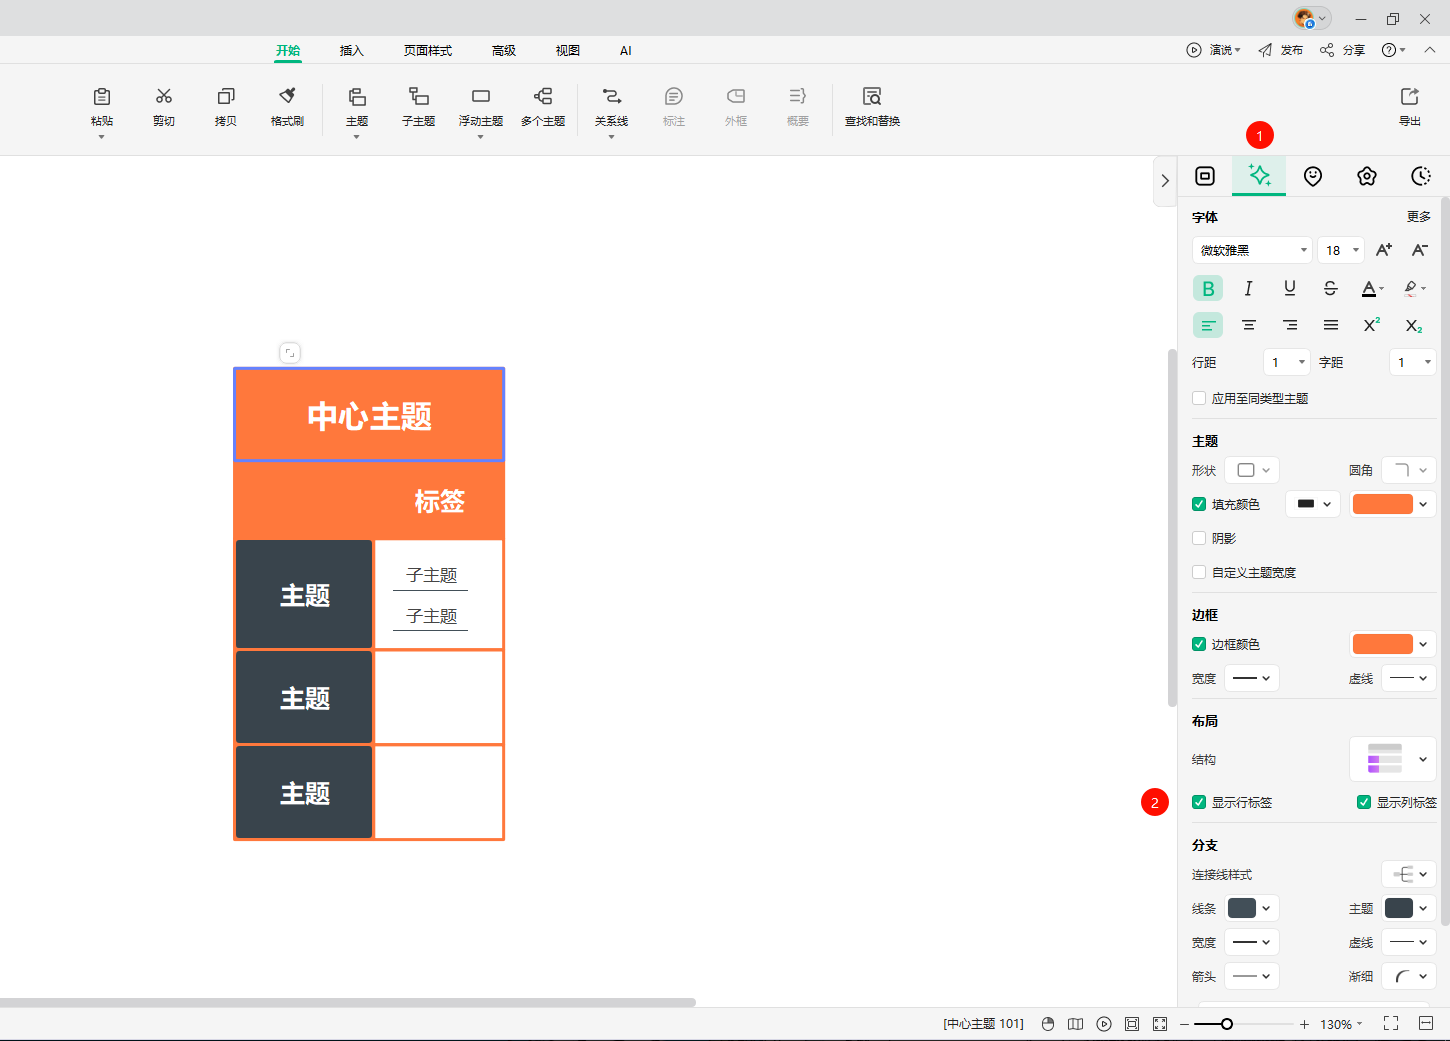Open the 字距 character spacing dropdown
1450x1041 pixels.
(x=1413, y=362)
